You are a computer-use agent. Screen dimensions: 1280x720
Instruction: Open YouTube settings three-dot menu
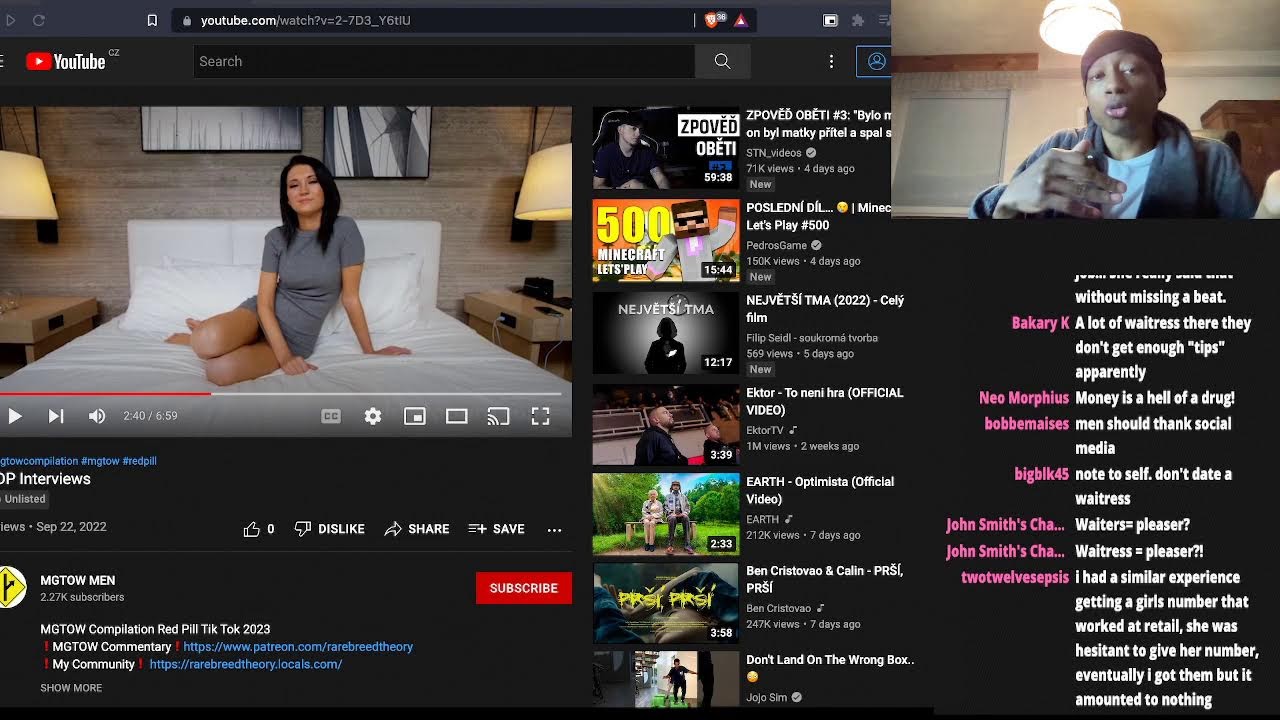tap(831, 61)
